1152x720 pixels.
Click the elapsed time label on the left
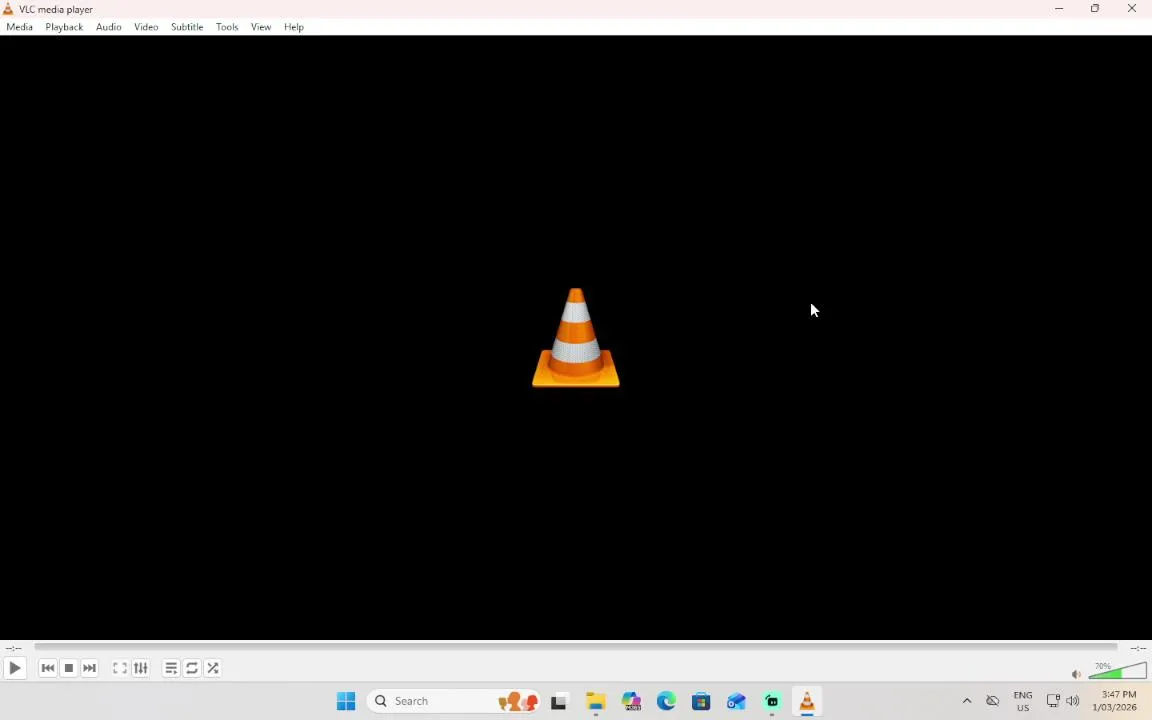coord(13,648)
